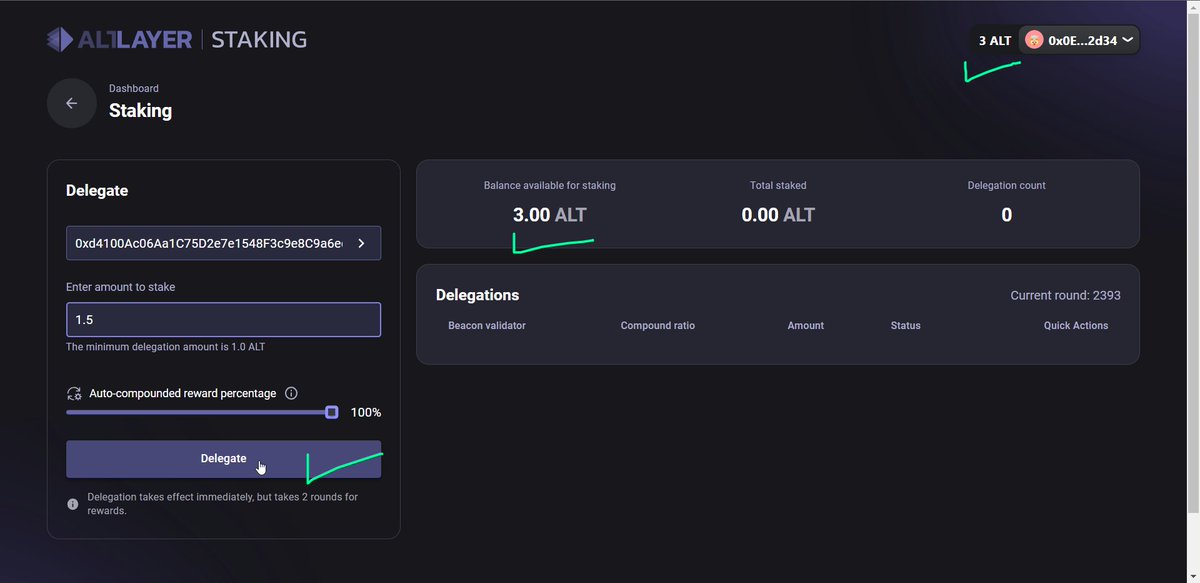Expand the beacon validator address selector
This screenshot has width=1200, height=583.
tap(361, 243)
